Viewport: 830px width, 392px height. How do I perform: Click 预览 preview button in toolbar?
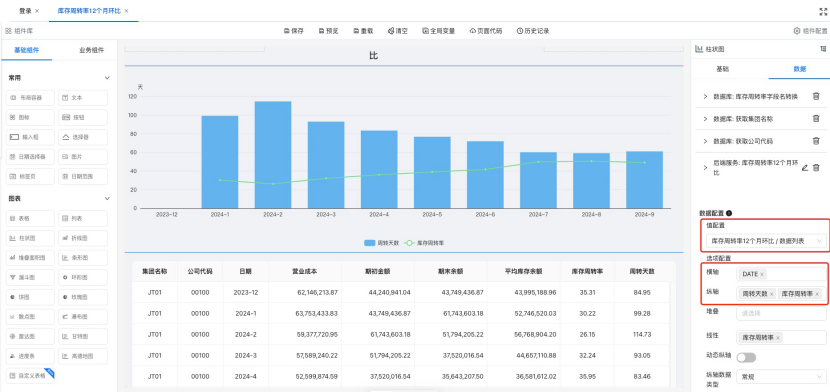[x=328, y=31]
